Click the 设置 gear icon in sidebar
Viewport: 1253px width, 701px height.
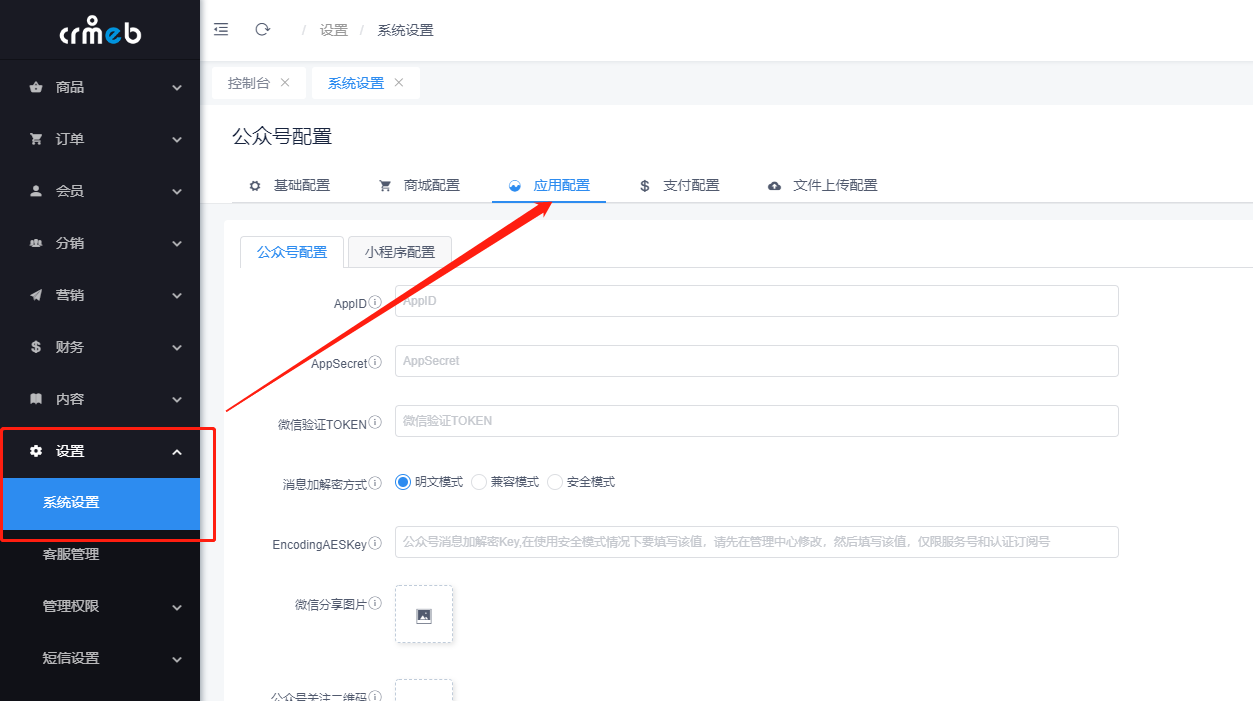coord(36,451)
